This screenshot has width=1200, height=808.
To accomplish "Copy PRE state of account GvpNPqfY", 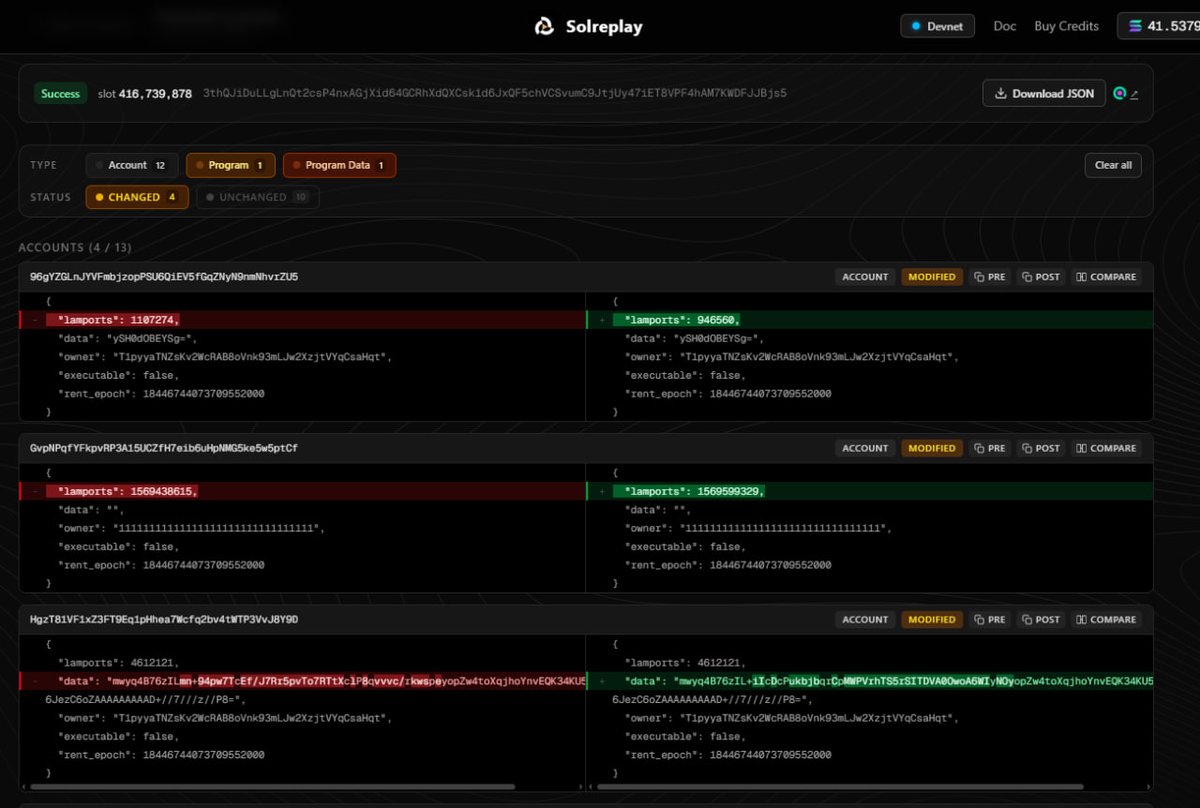I will [x=990, y=448].
